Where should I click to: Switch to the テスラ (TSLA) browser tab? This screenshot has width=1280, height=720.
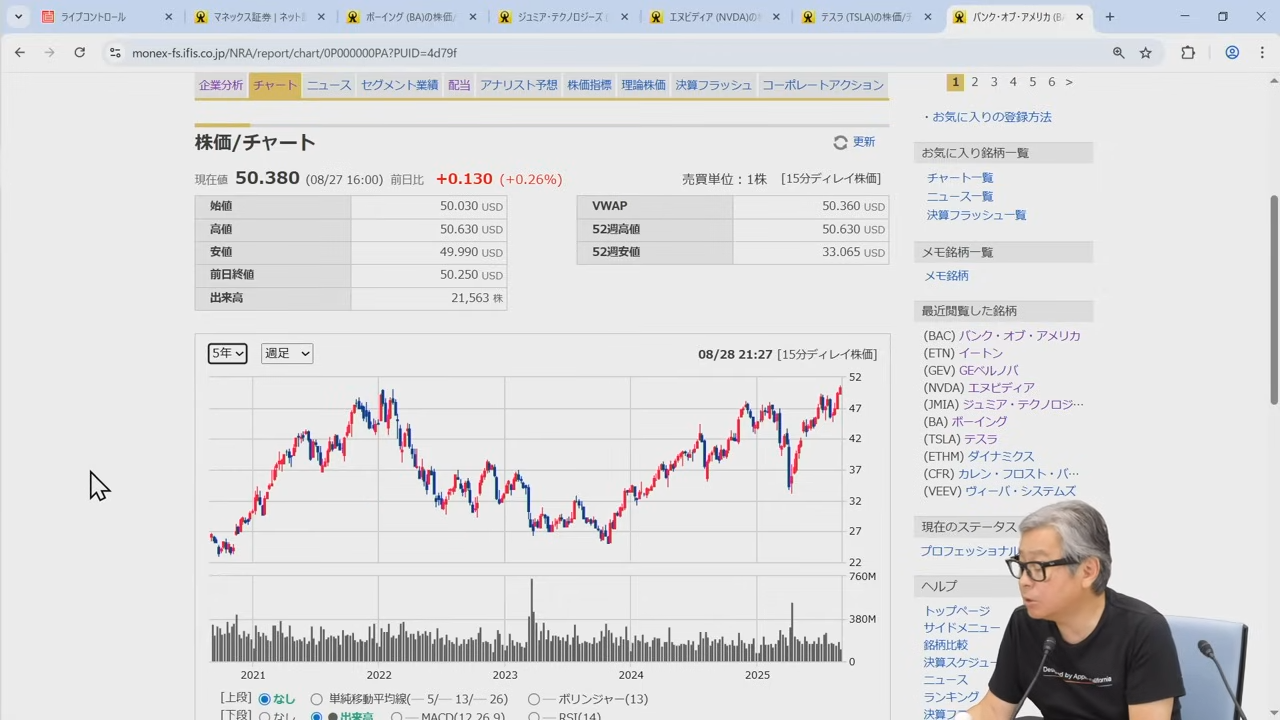[864, 17]
